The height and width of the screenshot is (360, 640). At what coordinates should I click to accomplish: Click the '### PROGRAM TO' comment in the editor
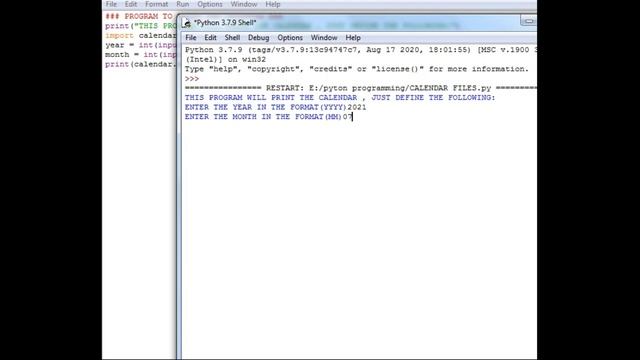pyautogui.click(x=139, y=16)
